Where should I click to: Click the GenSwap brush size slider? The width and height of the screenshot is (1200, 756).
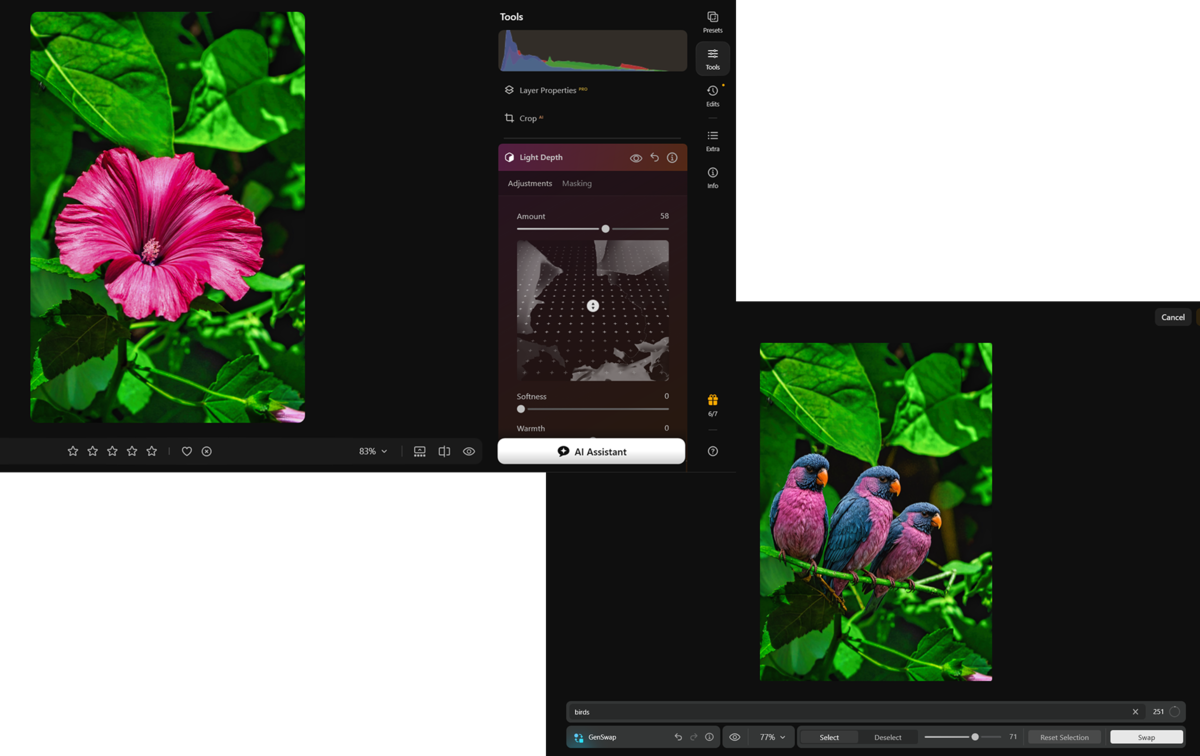tap(963, 737)
